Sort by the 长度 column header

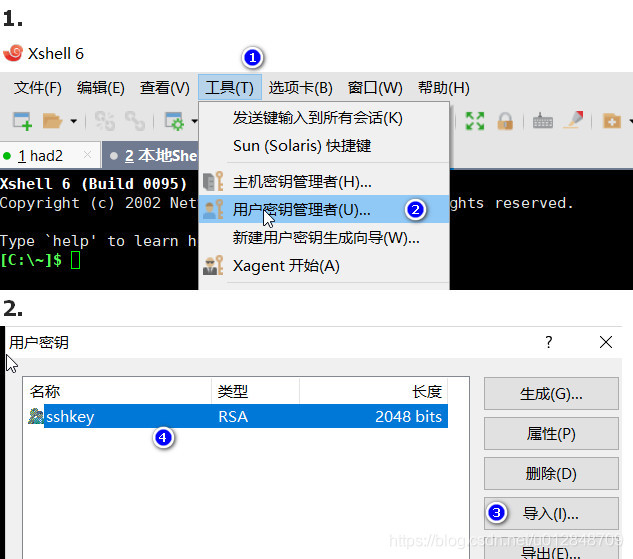[374, 392]
